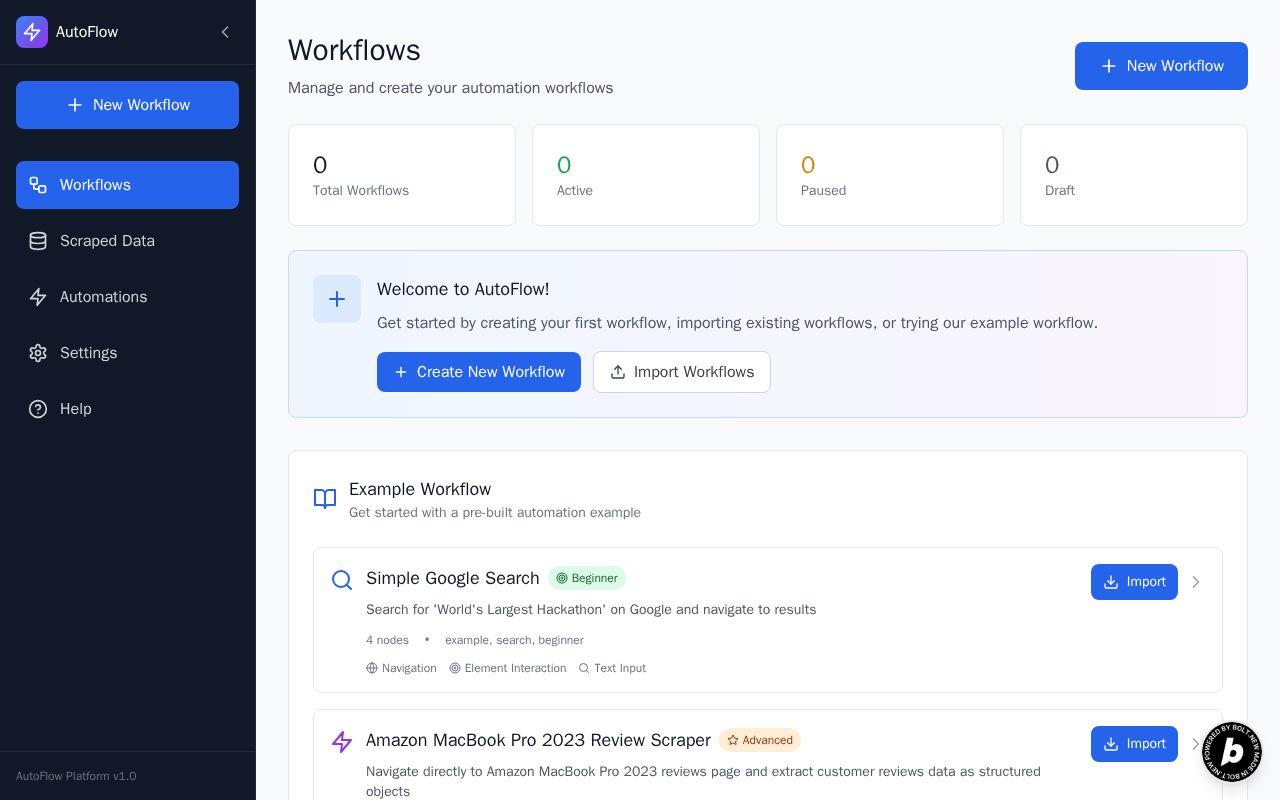Click the Scraped Data database icon
This screenshot has height=800, width=1280.
click(x=38, y=241)
